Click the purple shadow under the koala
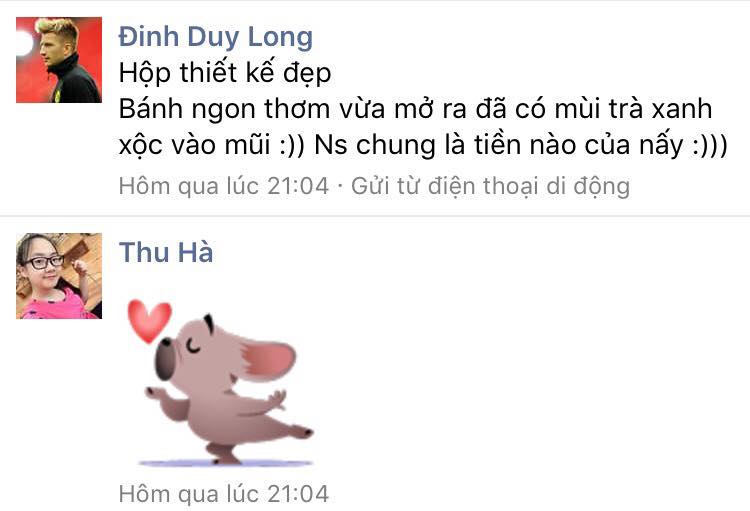Screen dimensions: 750x511 (225, 463)
